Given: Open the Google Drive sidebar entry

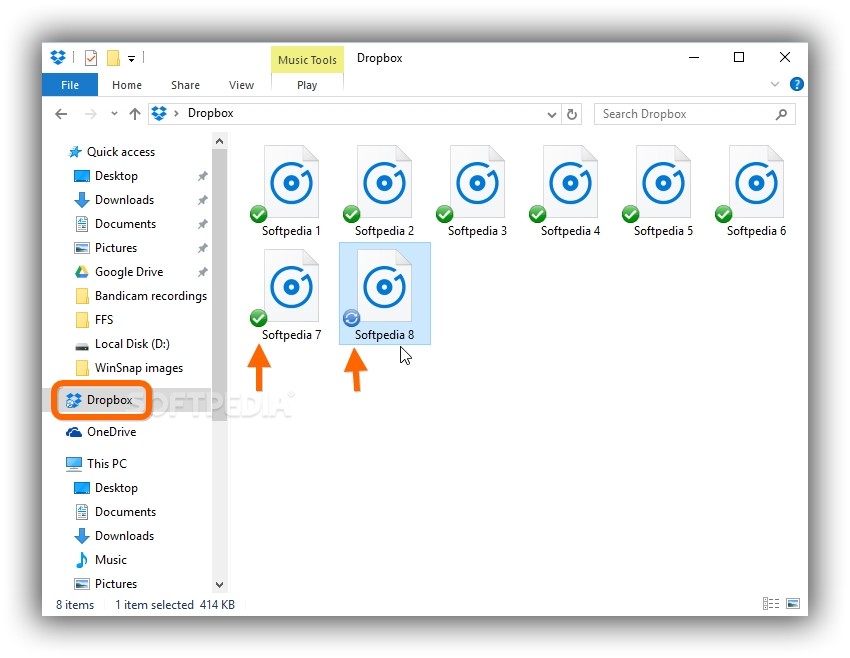Looking at the screenshot, I should click(128, 271).
